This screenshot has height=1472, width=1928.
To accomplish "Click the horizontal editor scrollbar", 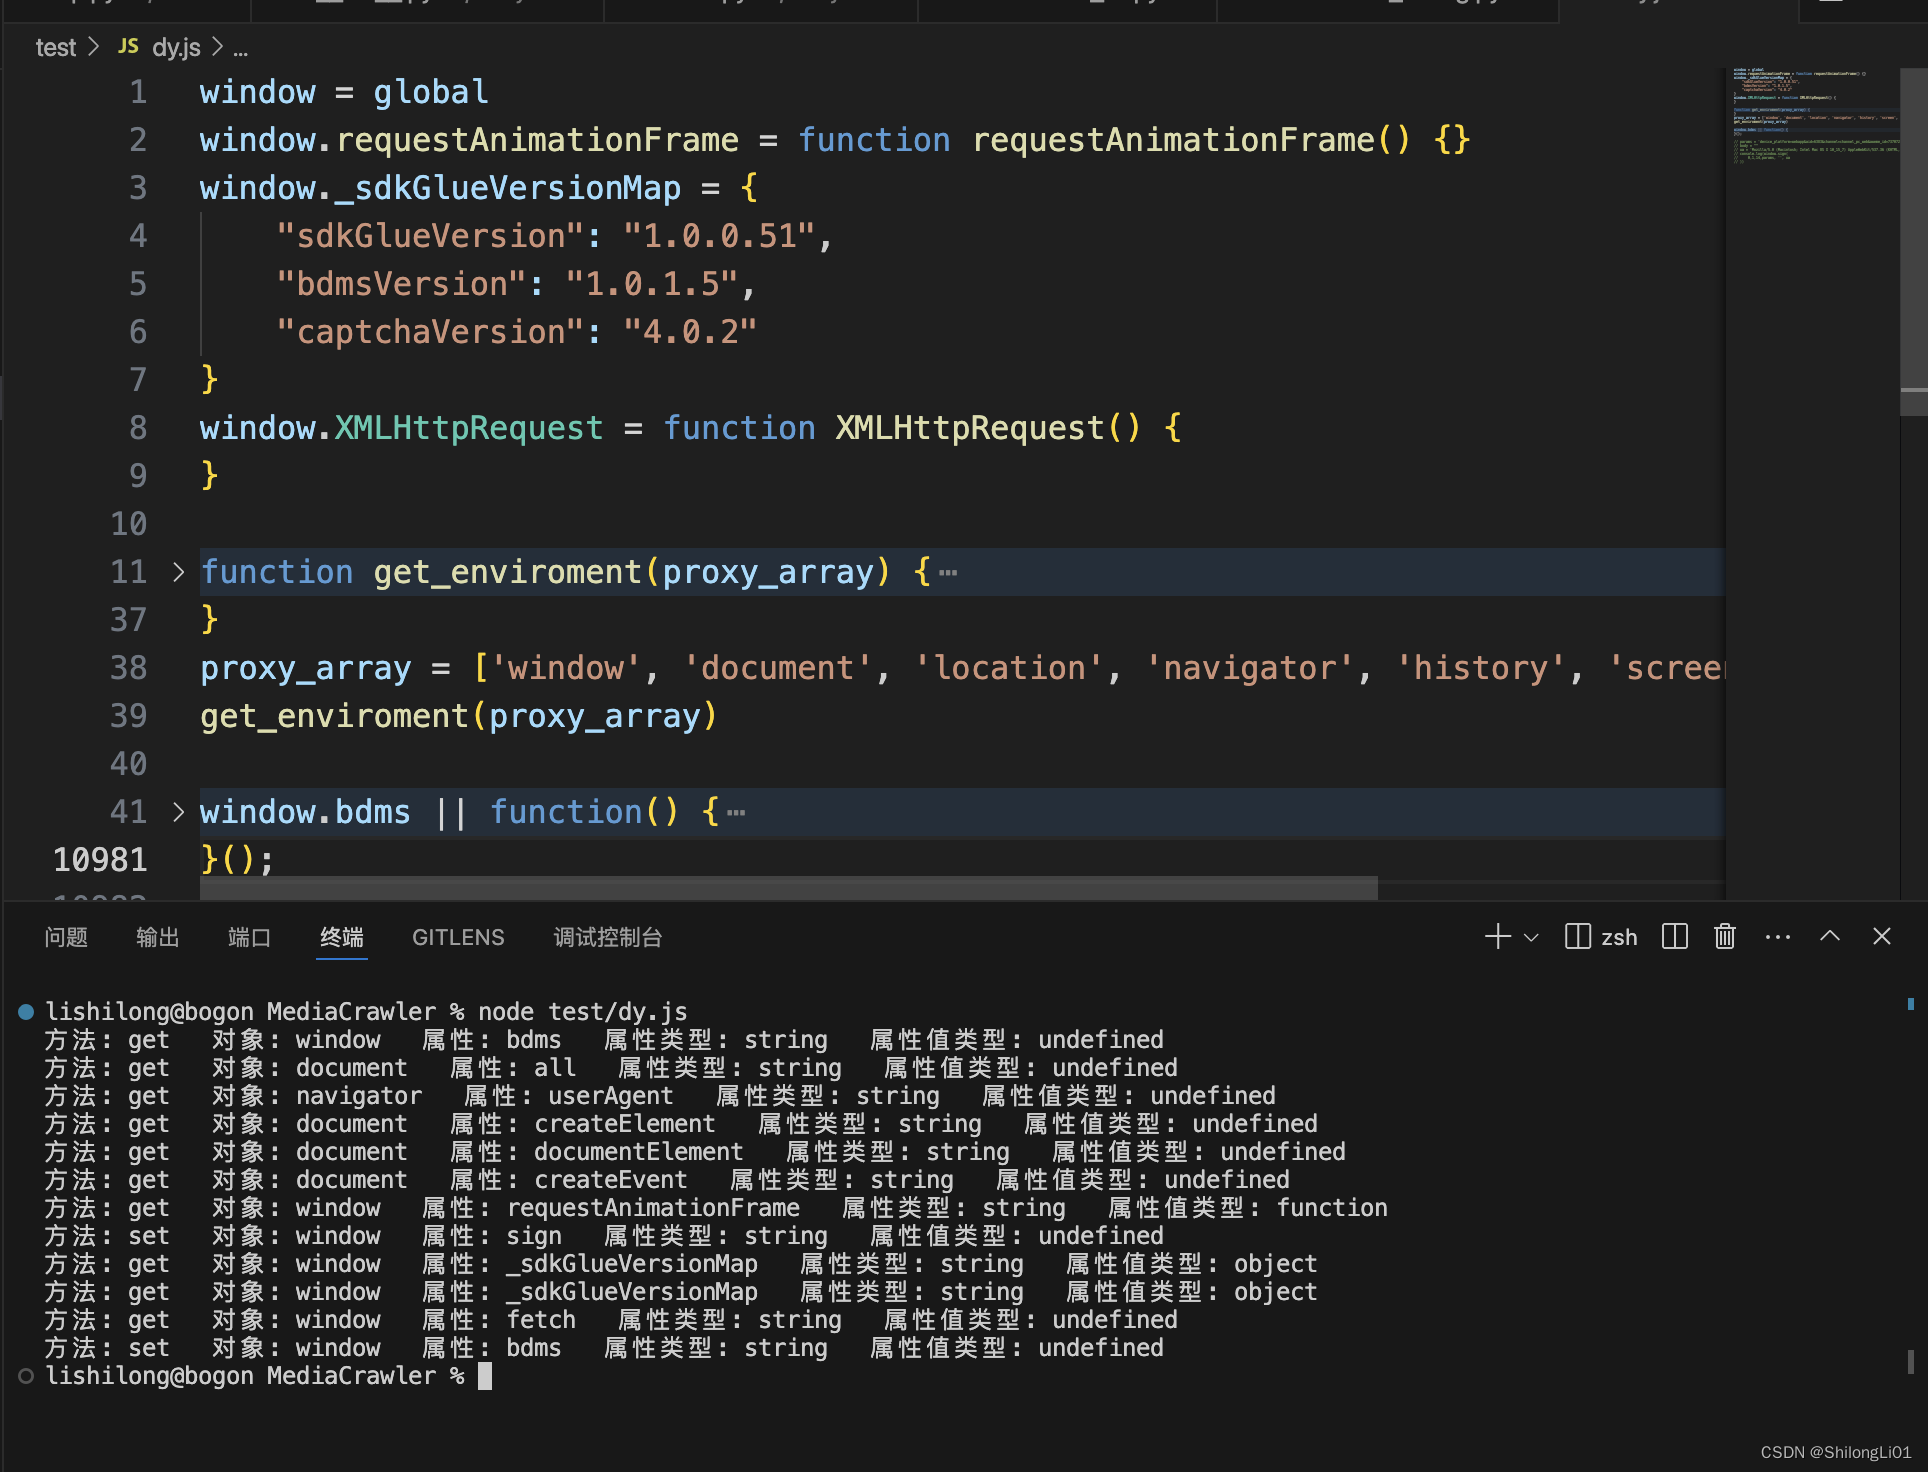I will point(788,888).
